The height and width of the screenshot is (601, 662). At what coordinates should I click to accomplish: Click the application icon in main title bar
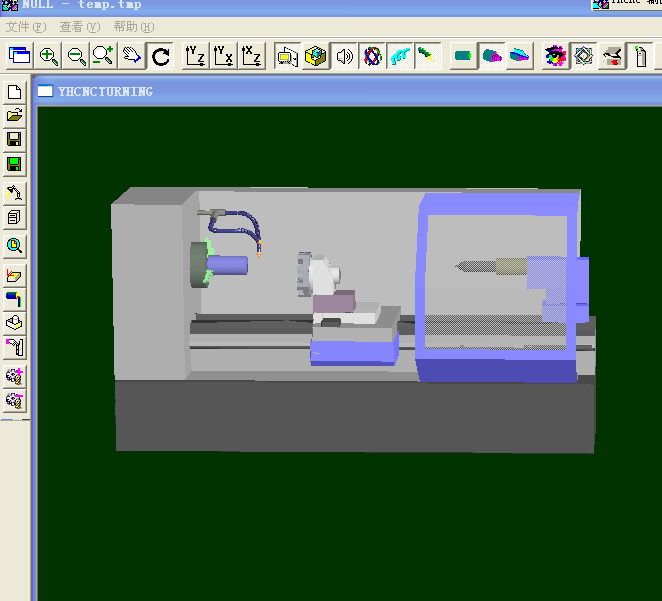pos(10,5)
